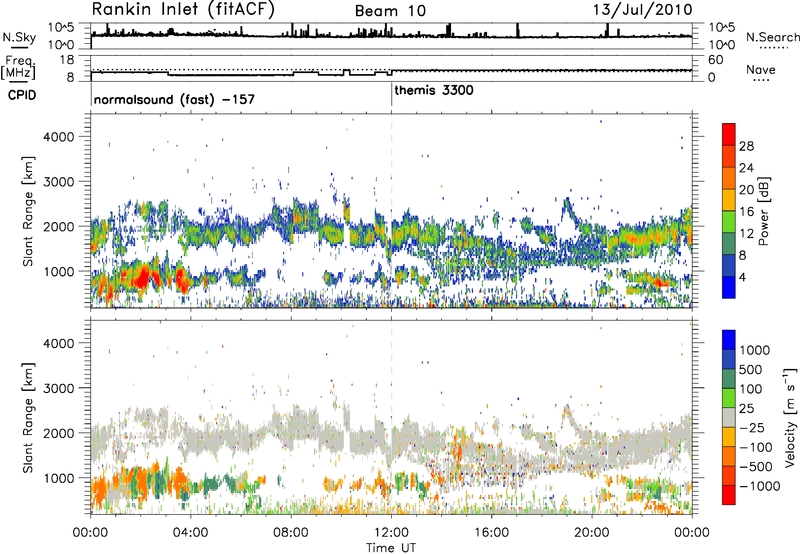
Task: Pick the teal Power segment between 8 and 12
Action: [729, 244]
